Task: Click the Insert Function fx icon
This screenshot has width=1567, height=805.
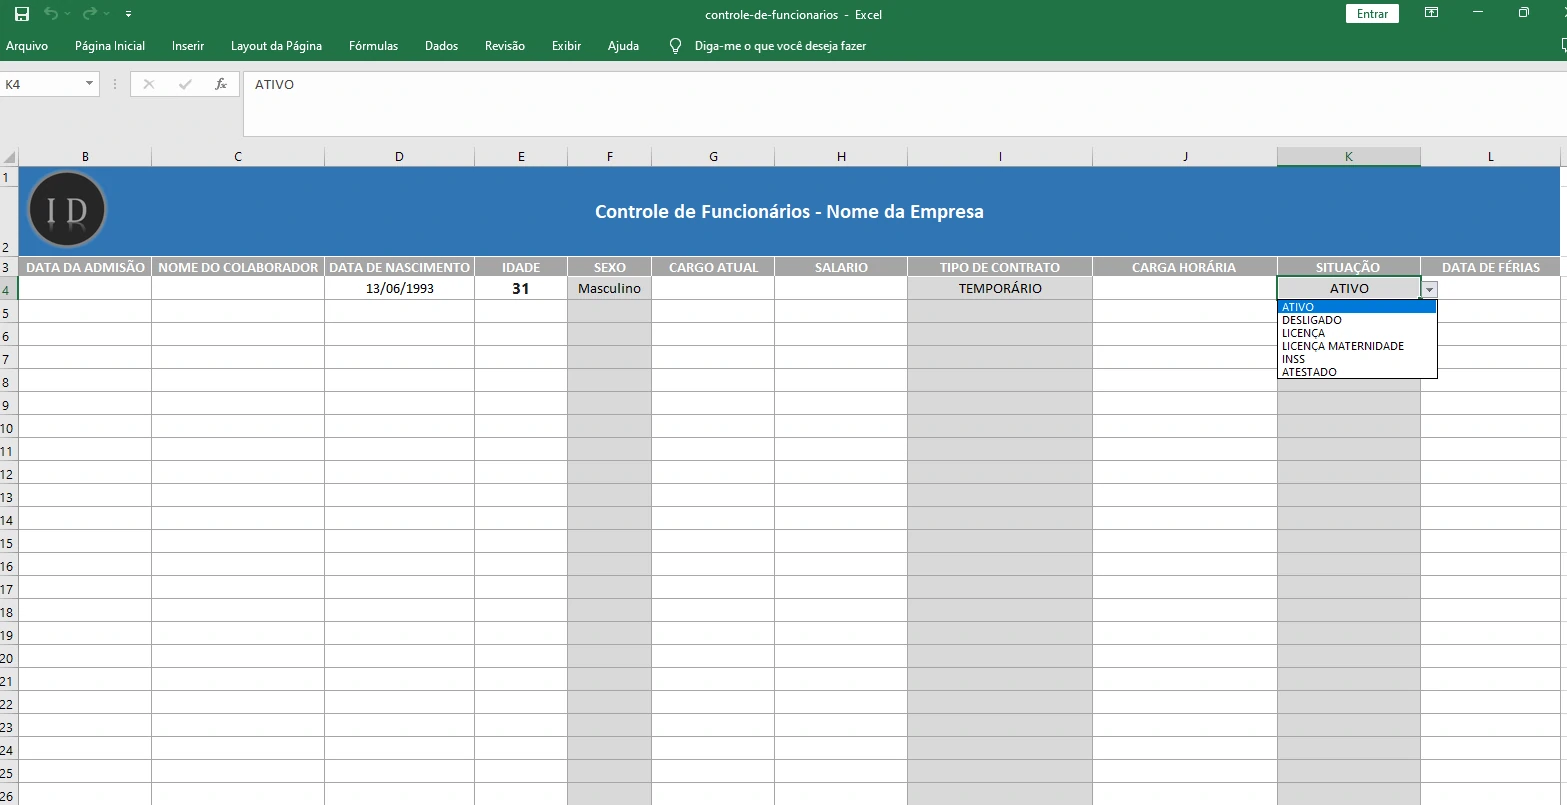Action: pyautogui.click(x=221, y=84)
